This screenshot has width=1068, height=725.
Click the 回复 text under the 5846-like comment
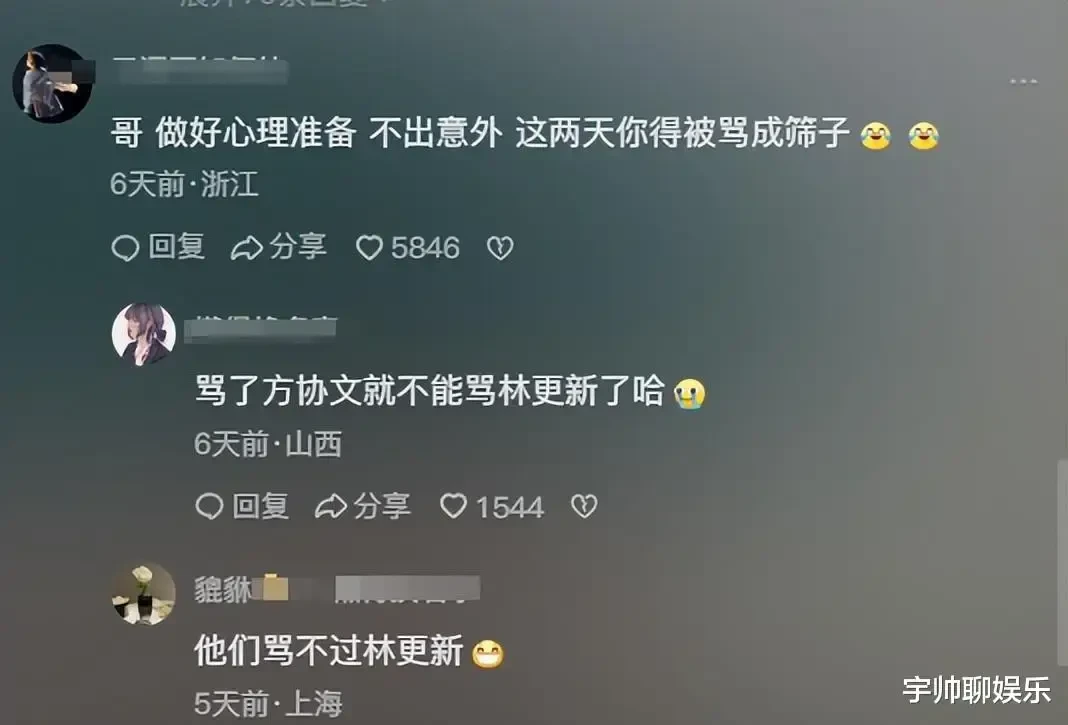pyautogui.click(x=176, y=247)
